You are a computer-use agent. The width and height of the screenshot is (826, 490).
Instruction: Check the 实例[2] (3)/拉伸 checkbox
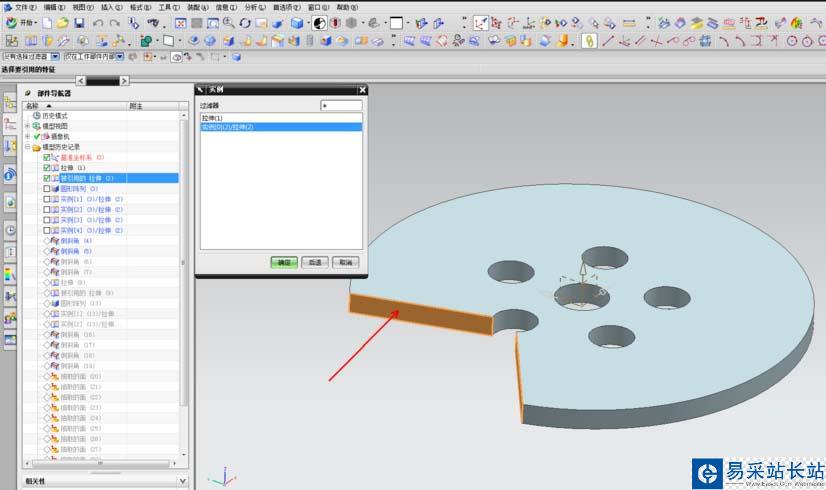(47, 210)
